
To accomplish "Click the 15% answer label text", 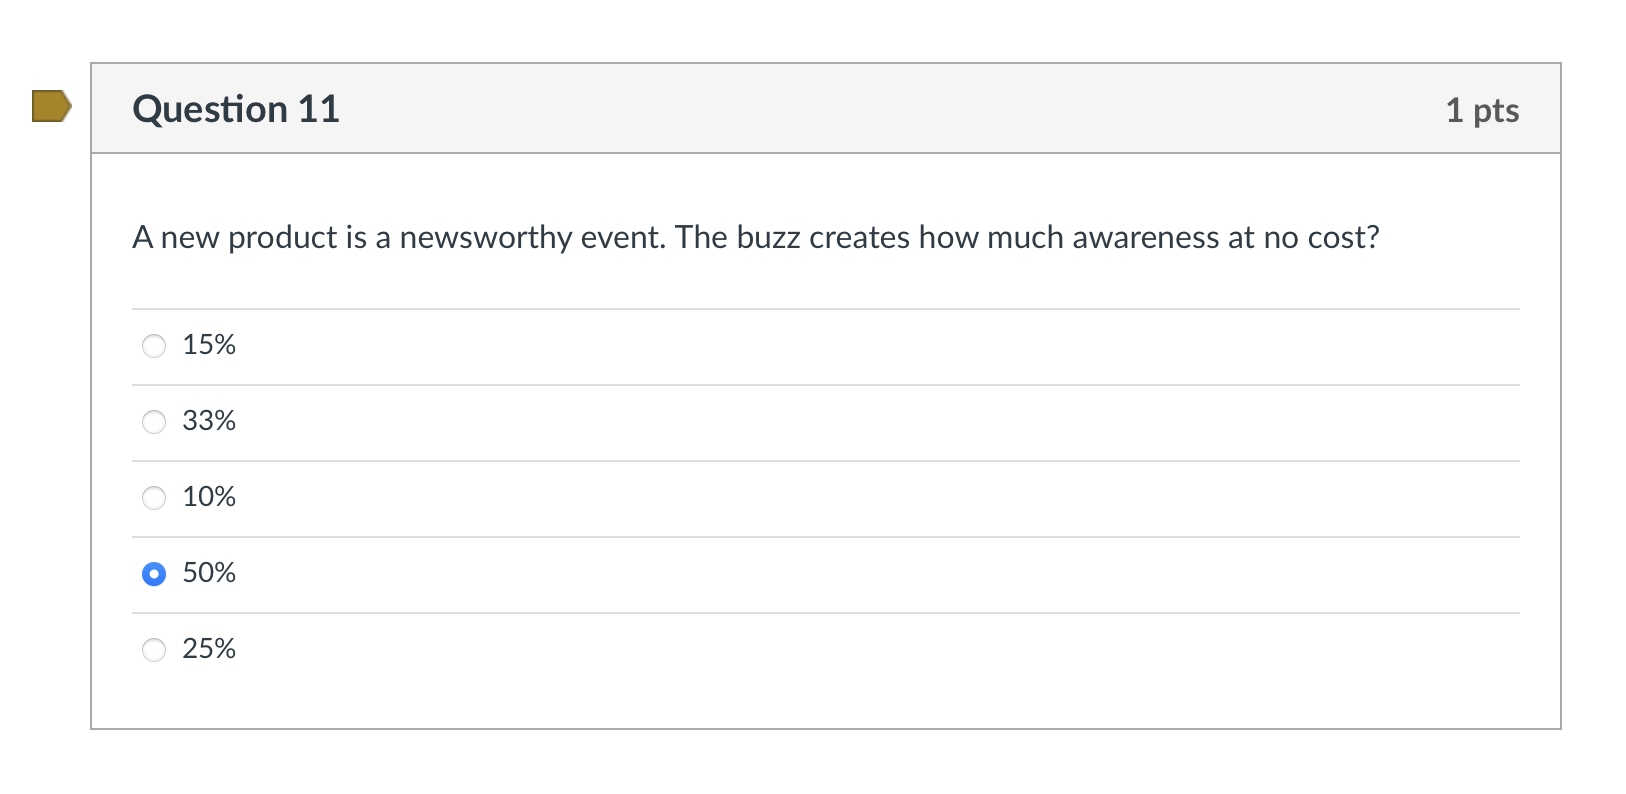I will click(209, 345).
